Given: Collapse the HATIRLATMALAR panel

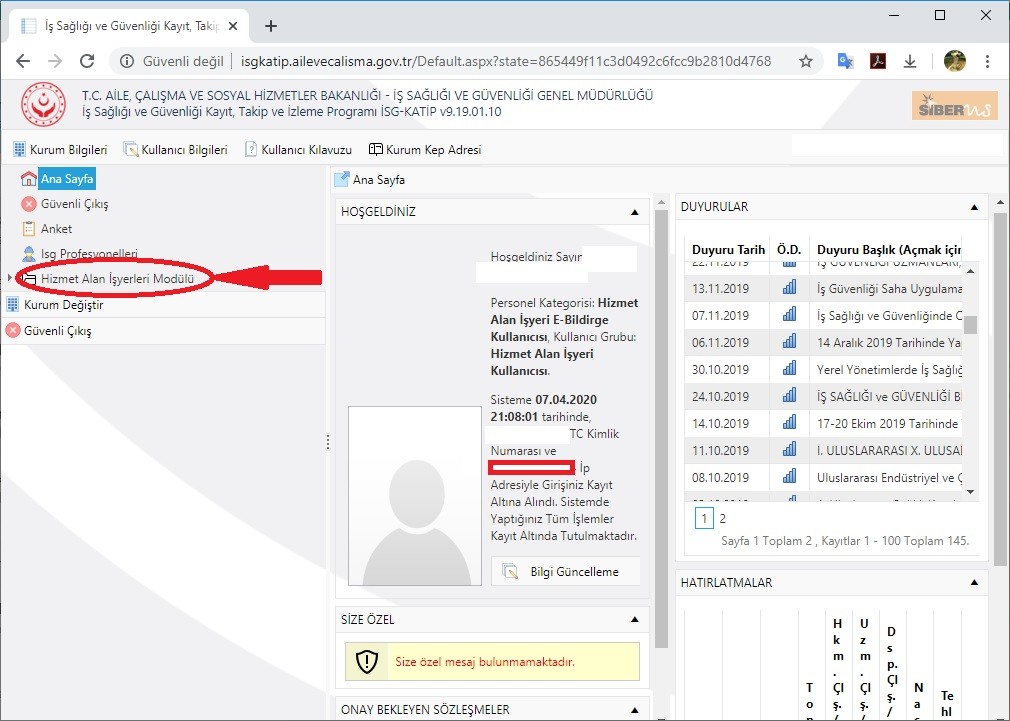Looking at the screenshot, I should (x=974, y=582).
